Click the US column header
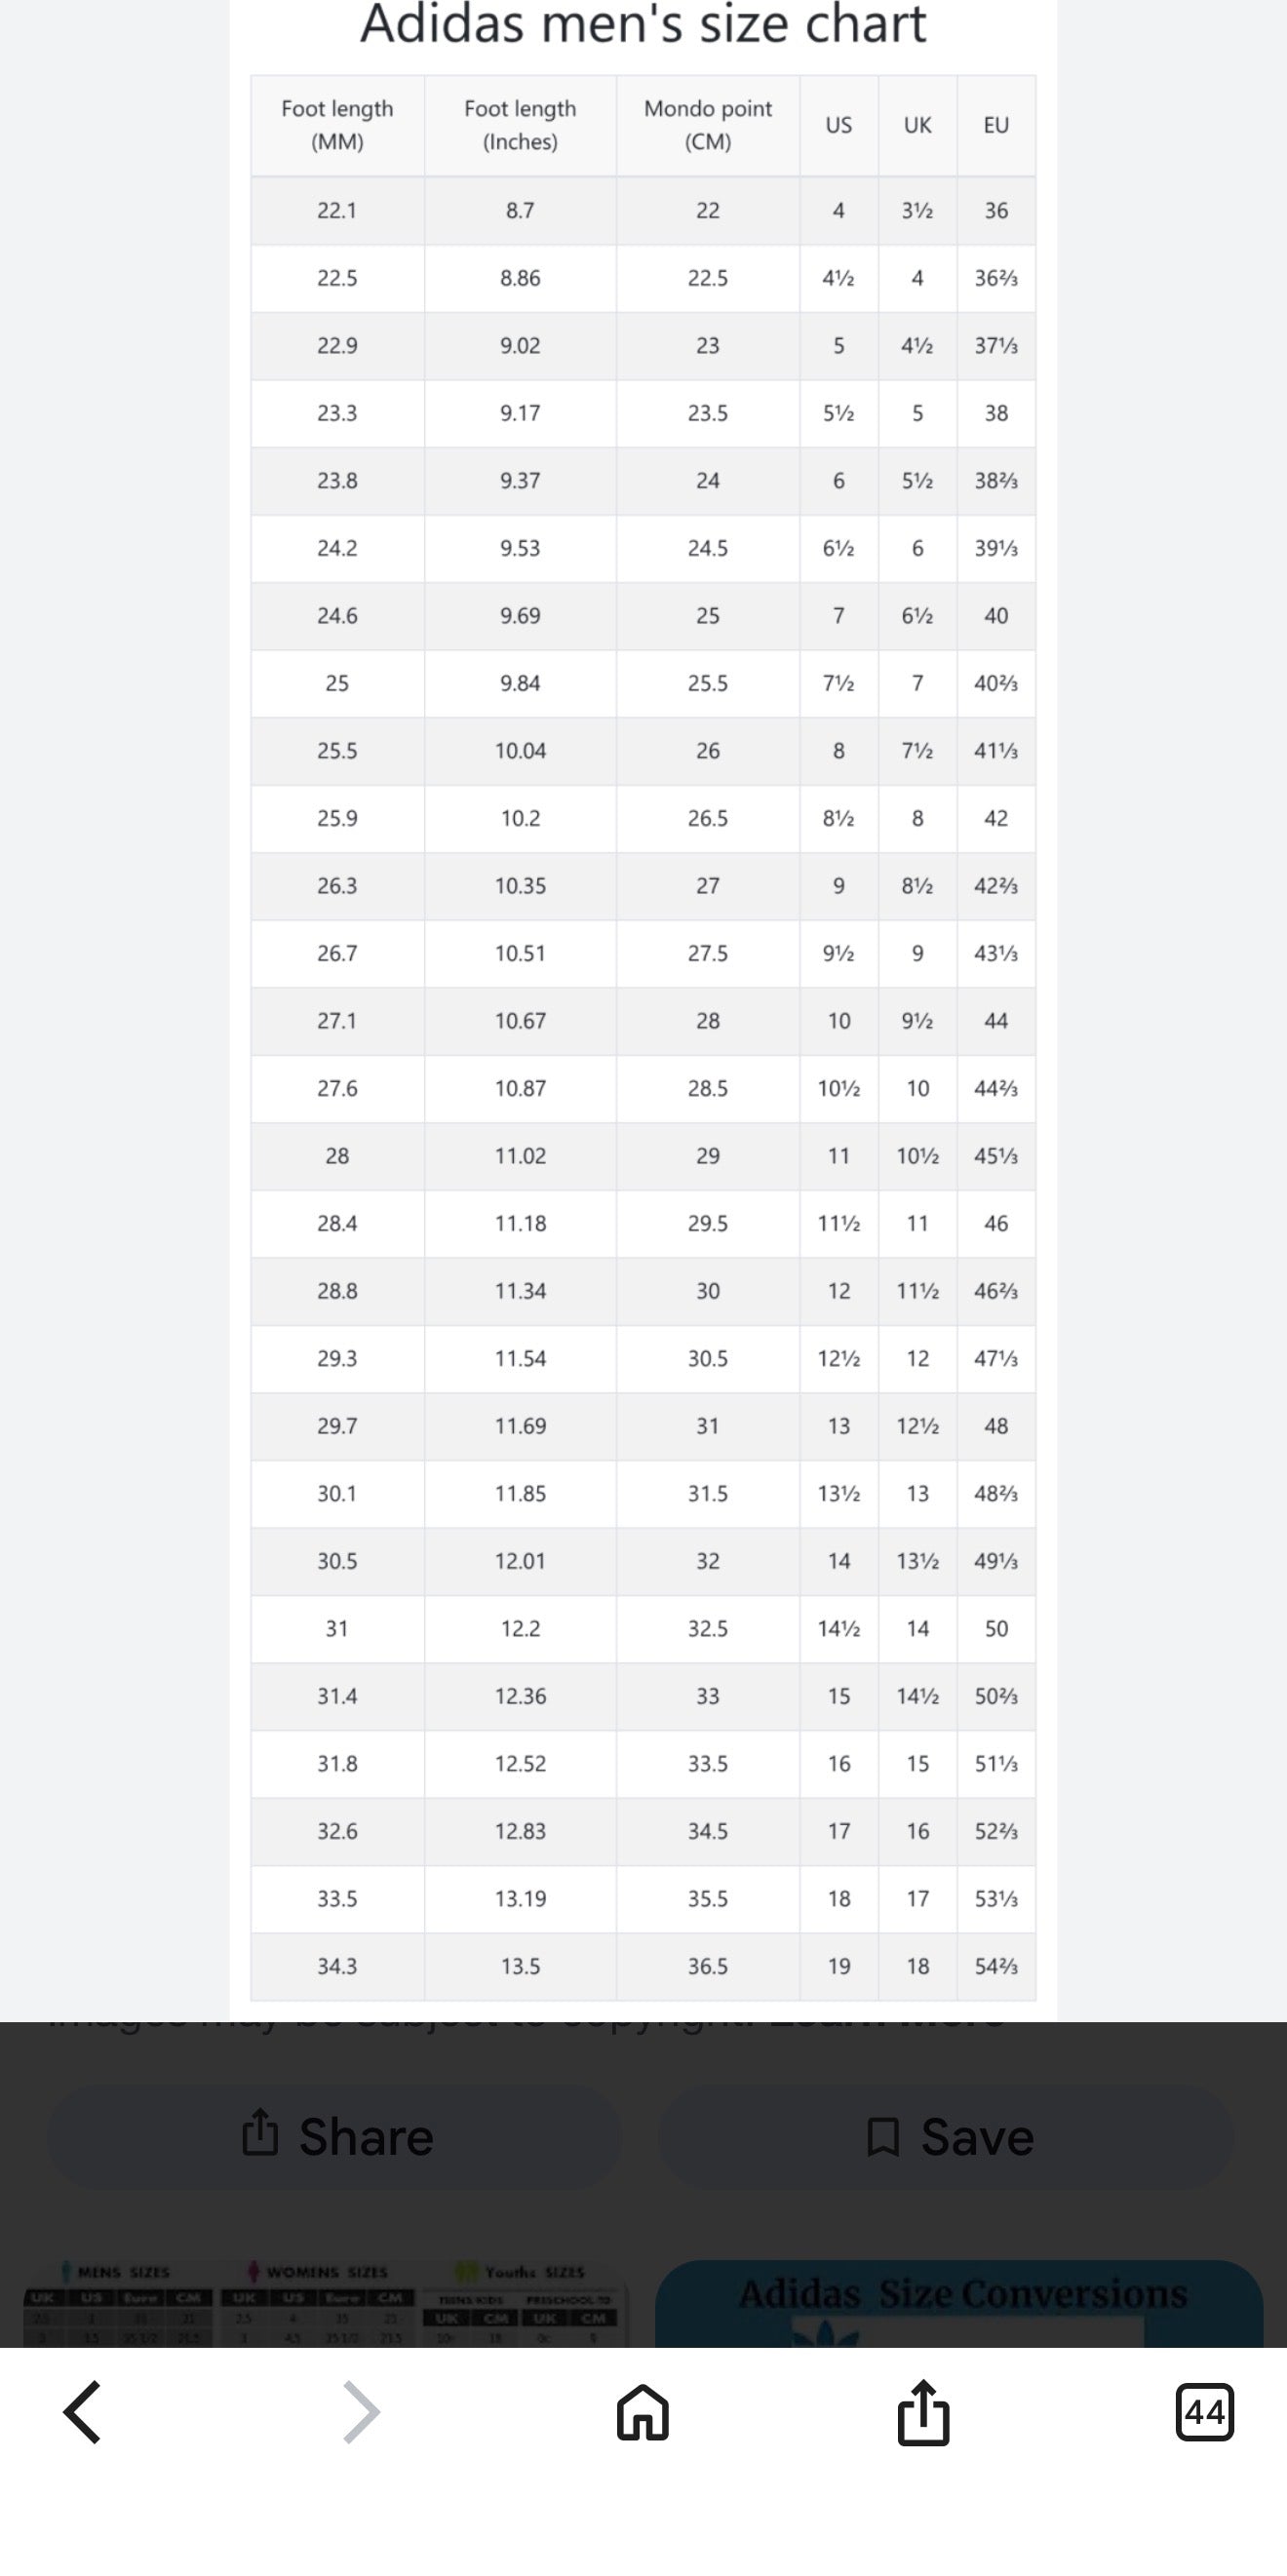1287x2576 pixels. tap(838, 125)
